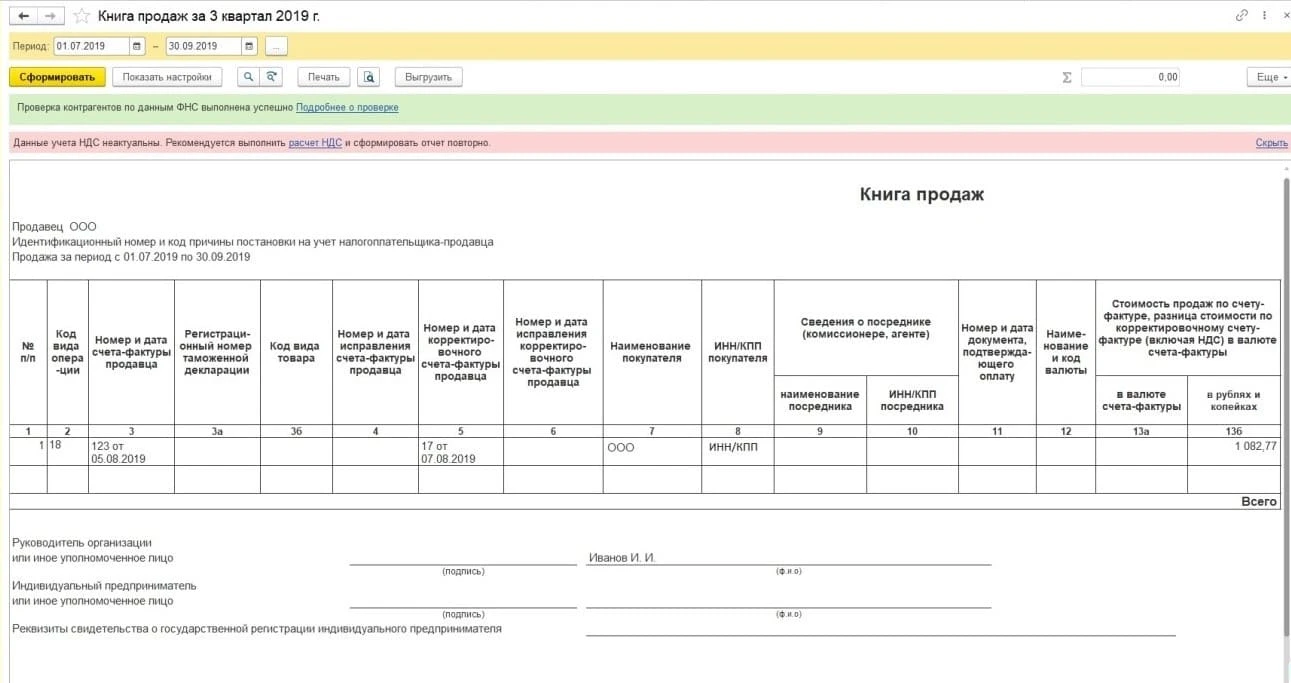The image size is (1291, 683).
Task: Click the vertical scrollbar of the report
Action: [1284, 300]
